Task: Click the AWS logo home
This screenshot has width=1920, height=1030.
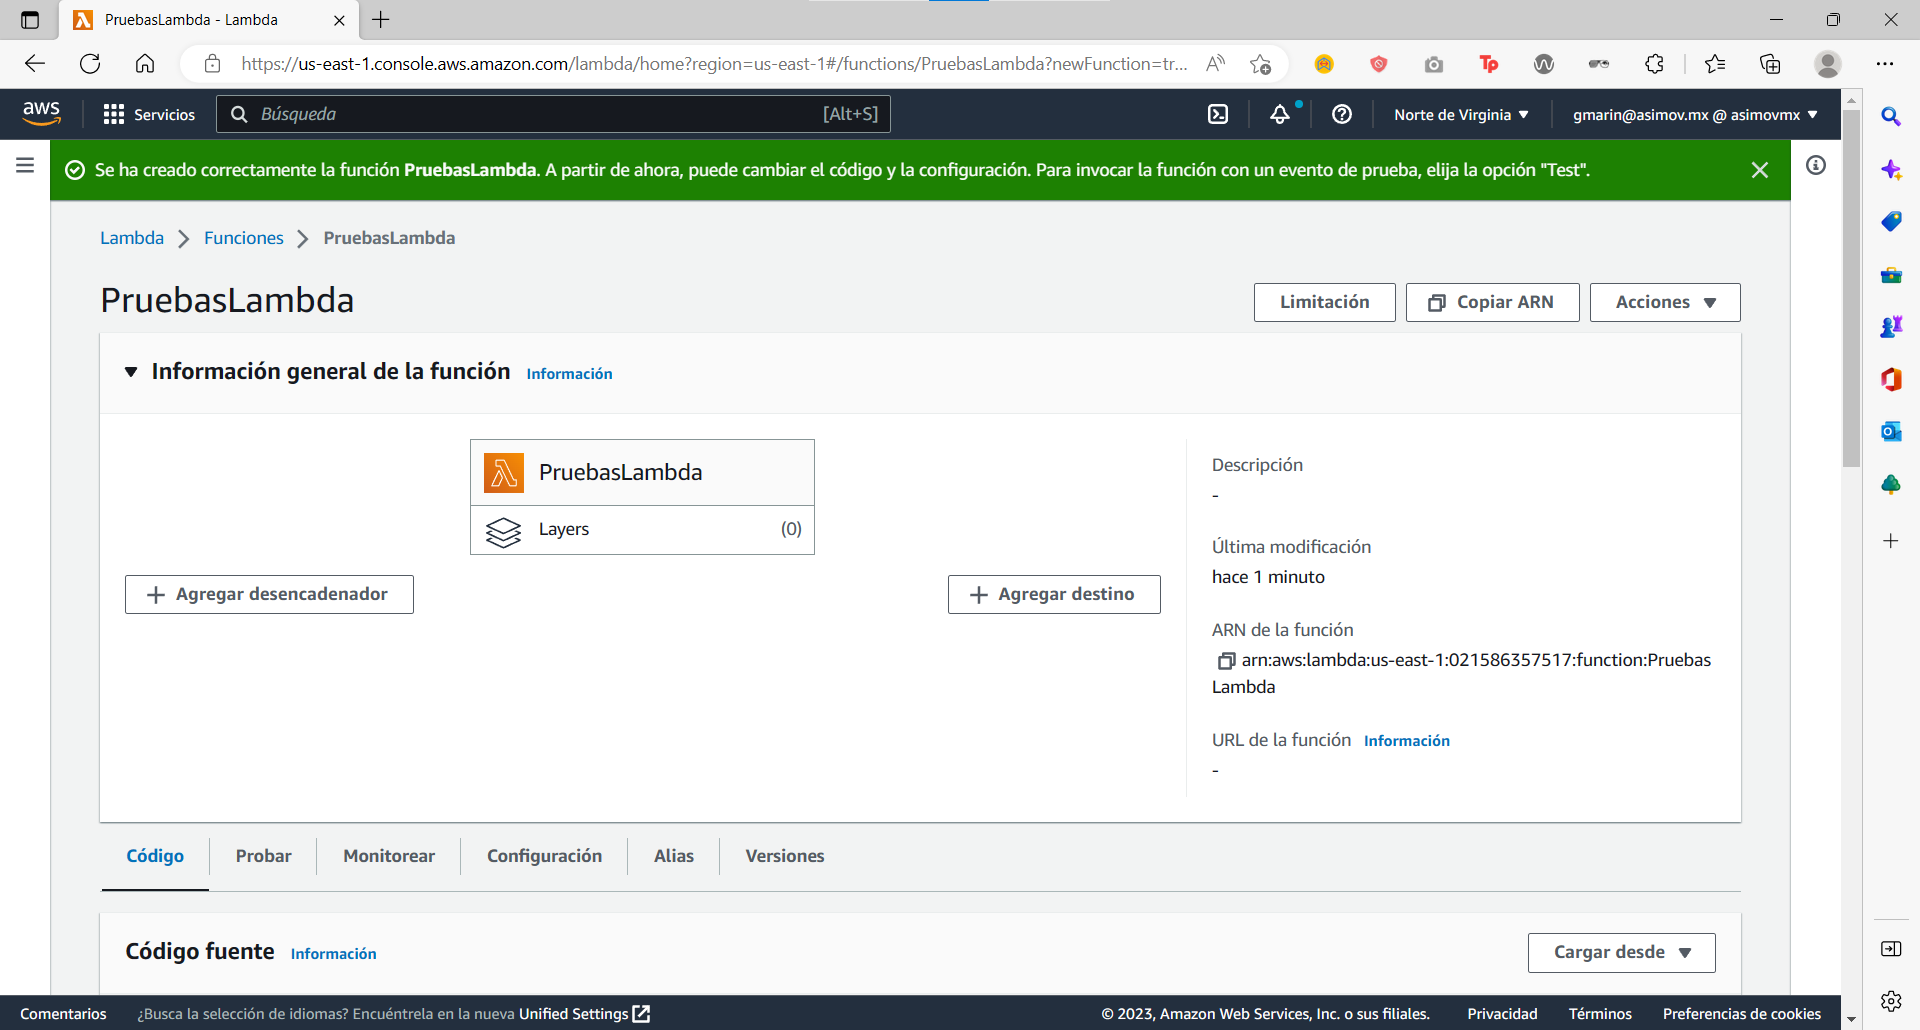Action: pos(42,114)
